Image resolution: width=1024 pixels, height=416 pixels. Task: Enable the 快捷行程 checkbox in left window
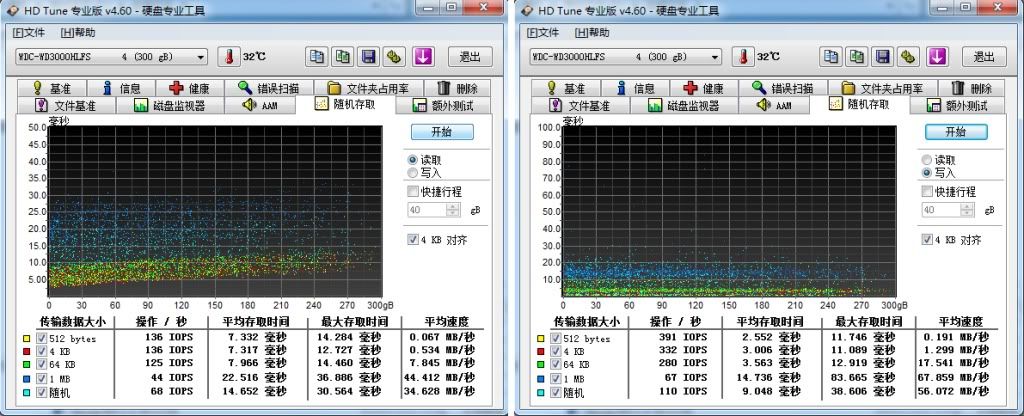[414, 191]
